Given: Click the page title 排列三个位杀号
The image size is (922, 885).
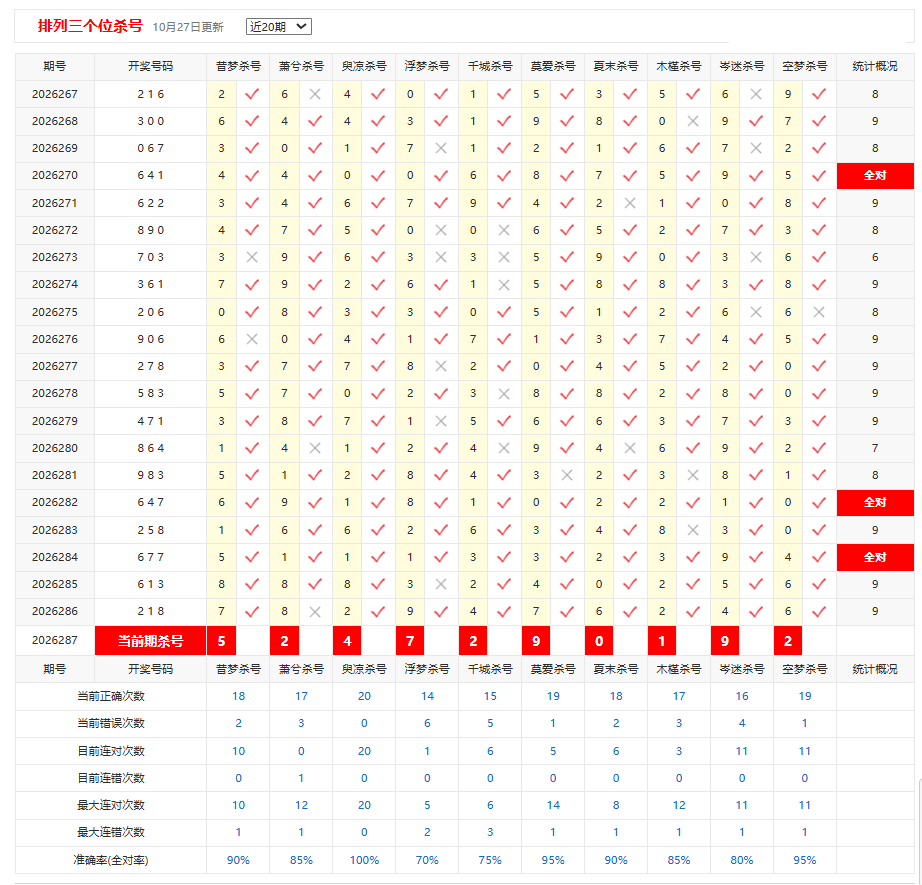Looking at the screenshot, I should click(90, 26).
